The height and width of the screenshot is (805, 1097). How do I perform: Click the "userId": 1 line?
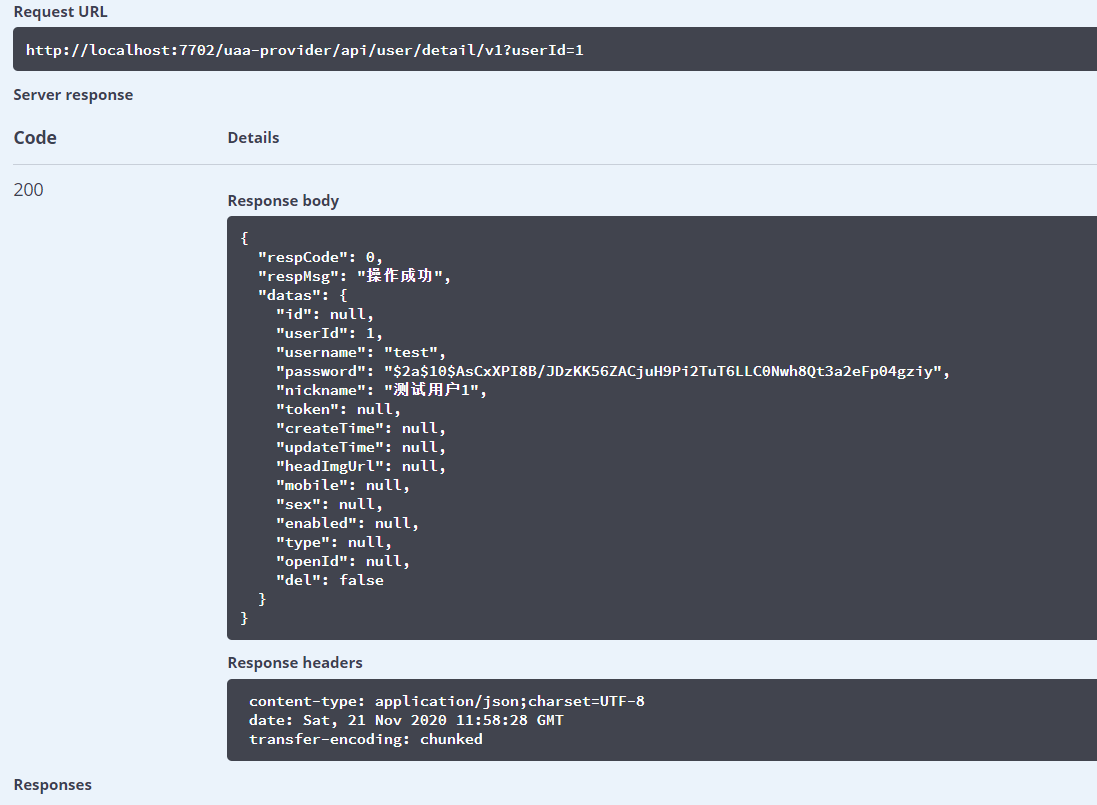click(x=329, y=333)
